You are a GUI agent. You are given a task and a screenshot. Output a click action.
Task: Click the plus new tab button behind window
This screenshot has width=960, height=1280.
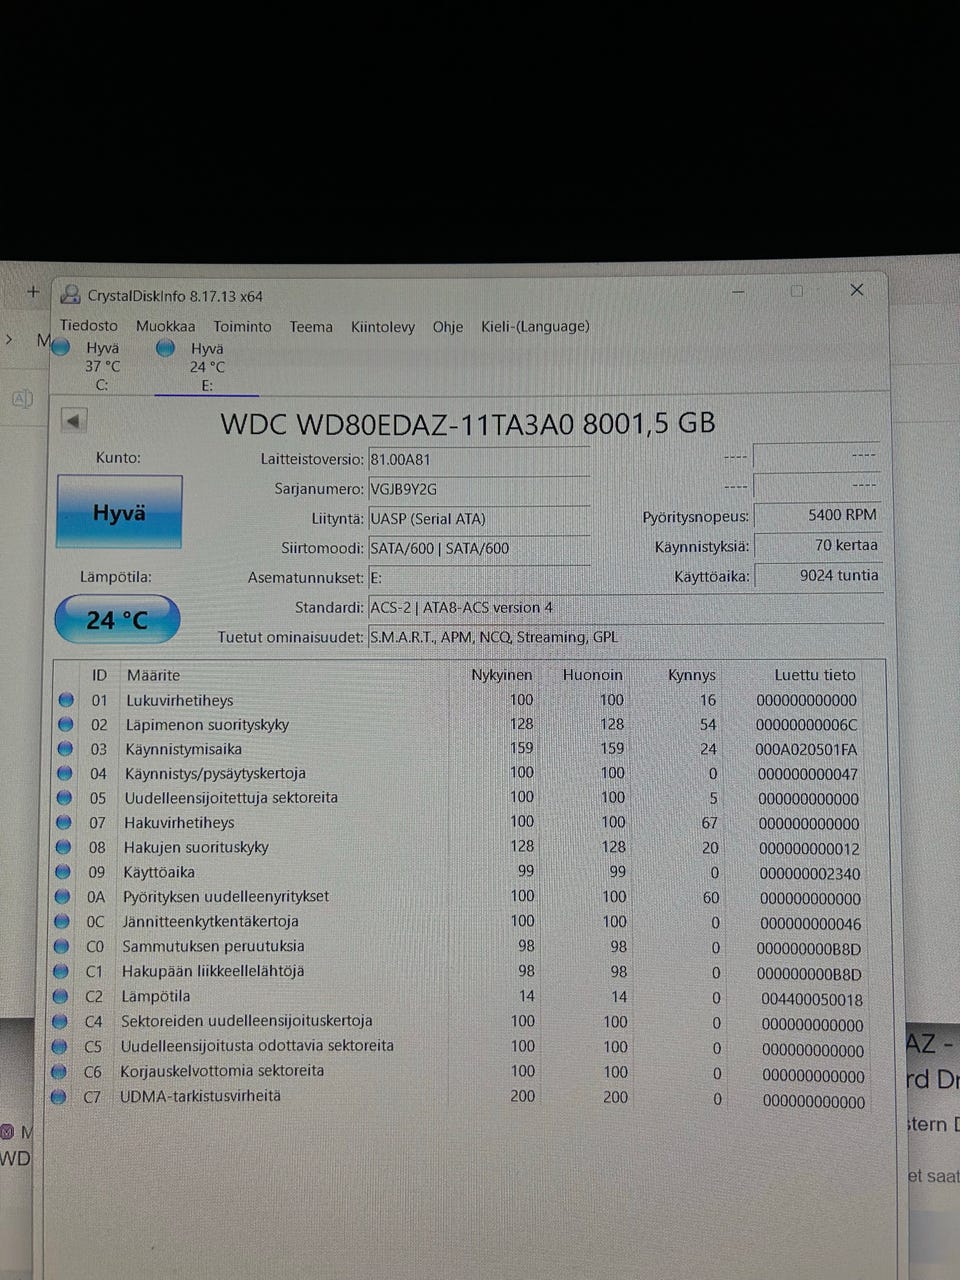33,291
